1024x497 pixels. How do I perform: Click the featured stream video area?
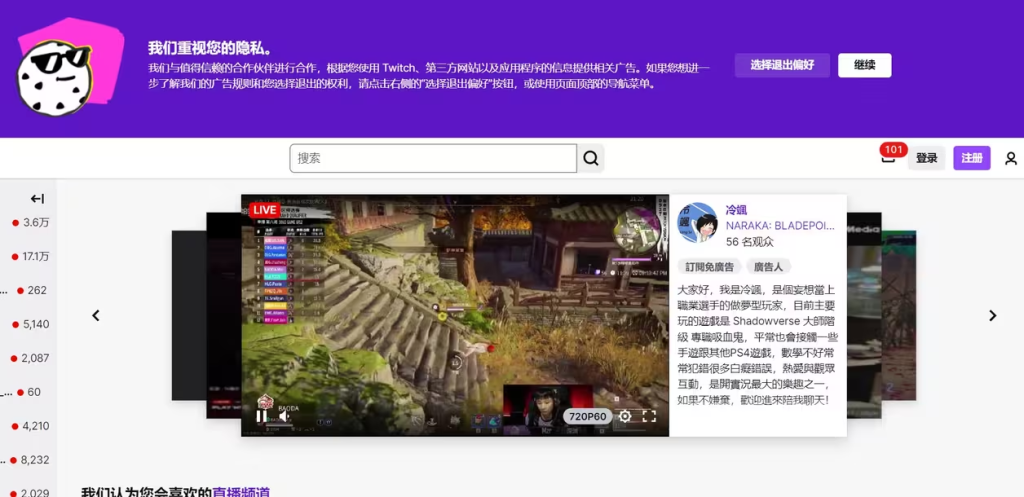pos(455,315)
